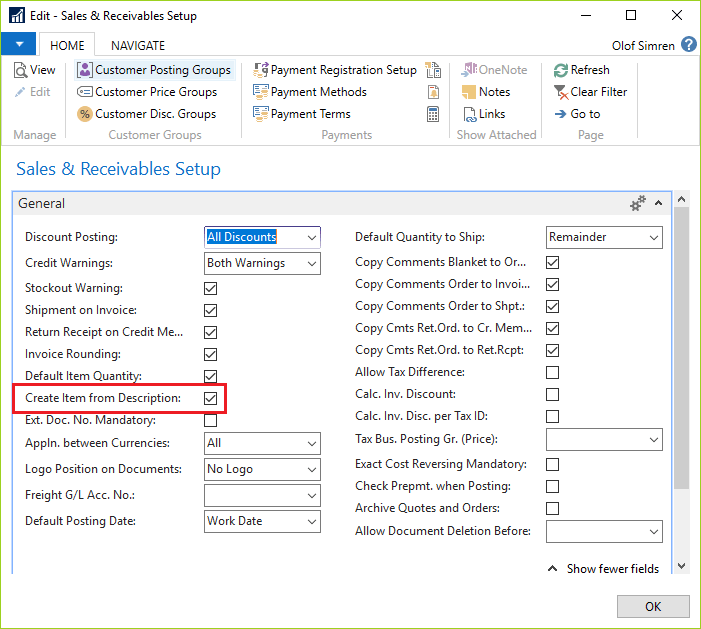Open Payment Terms
This screenshot has width=701, height=629.
pyautogui.click(x=302, y=114)
